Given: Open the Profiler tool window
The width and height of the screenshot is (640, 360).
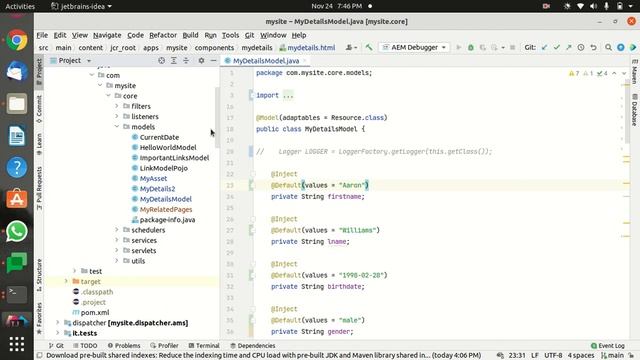Looking at the screenshot, I should [164, 345].
